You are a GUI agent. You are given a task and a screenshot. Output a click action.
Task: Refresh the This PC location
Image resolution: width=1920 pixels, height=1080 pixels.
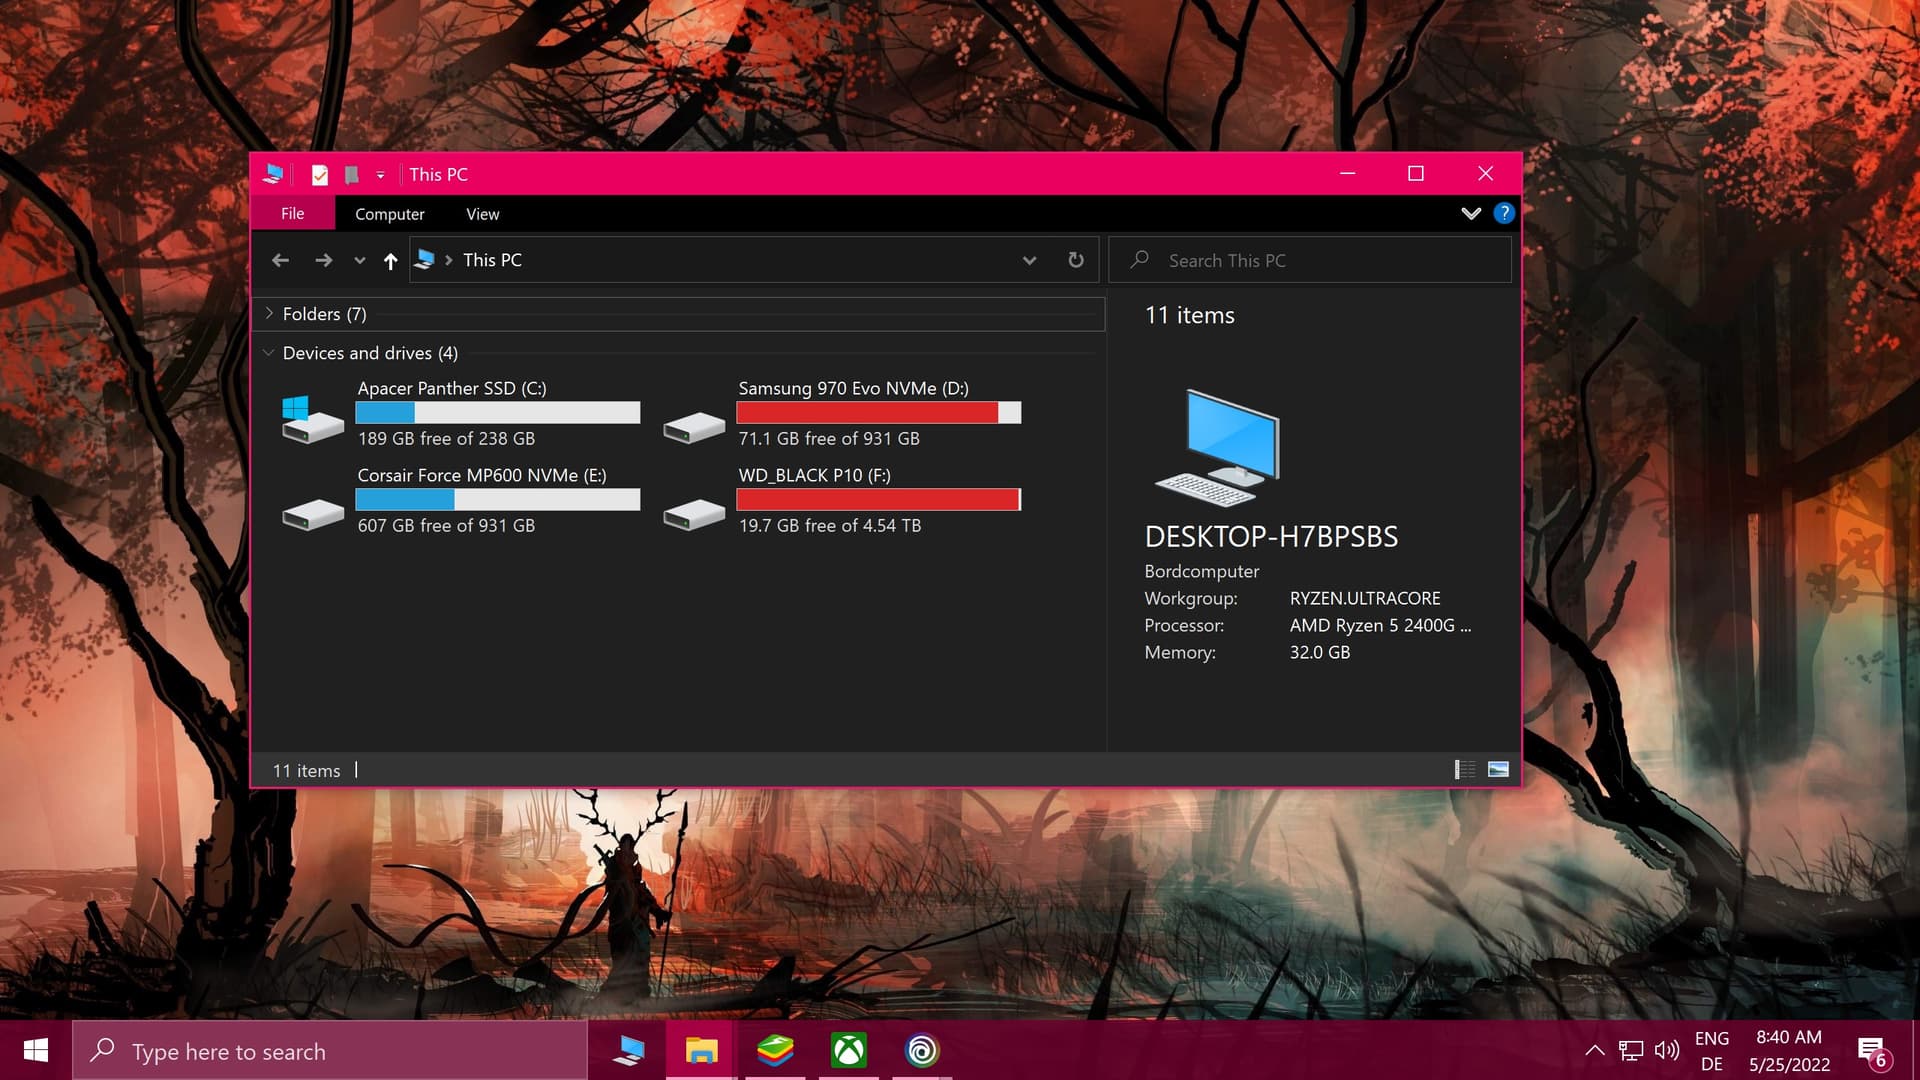point(1076,260)
